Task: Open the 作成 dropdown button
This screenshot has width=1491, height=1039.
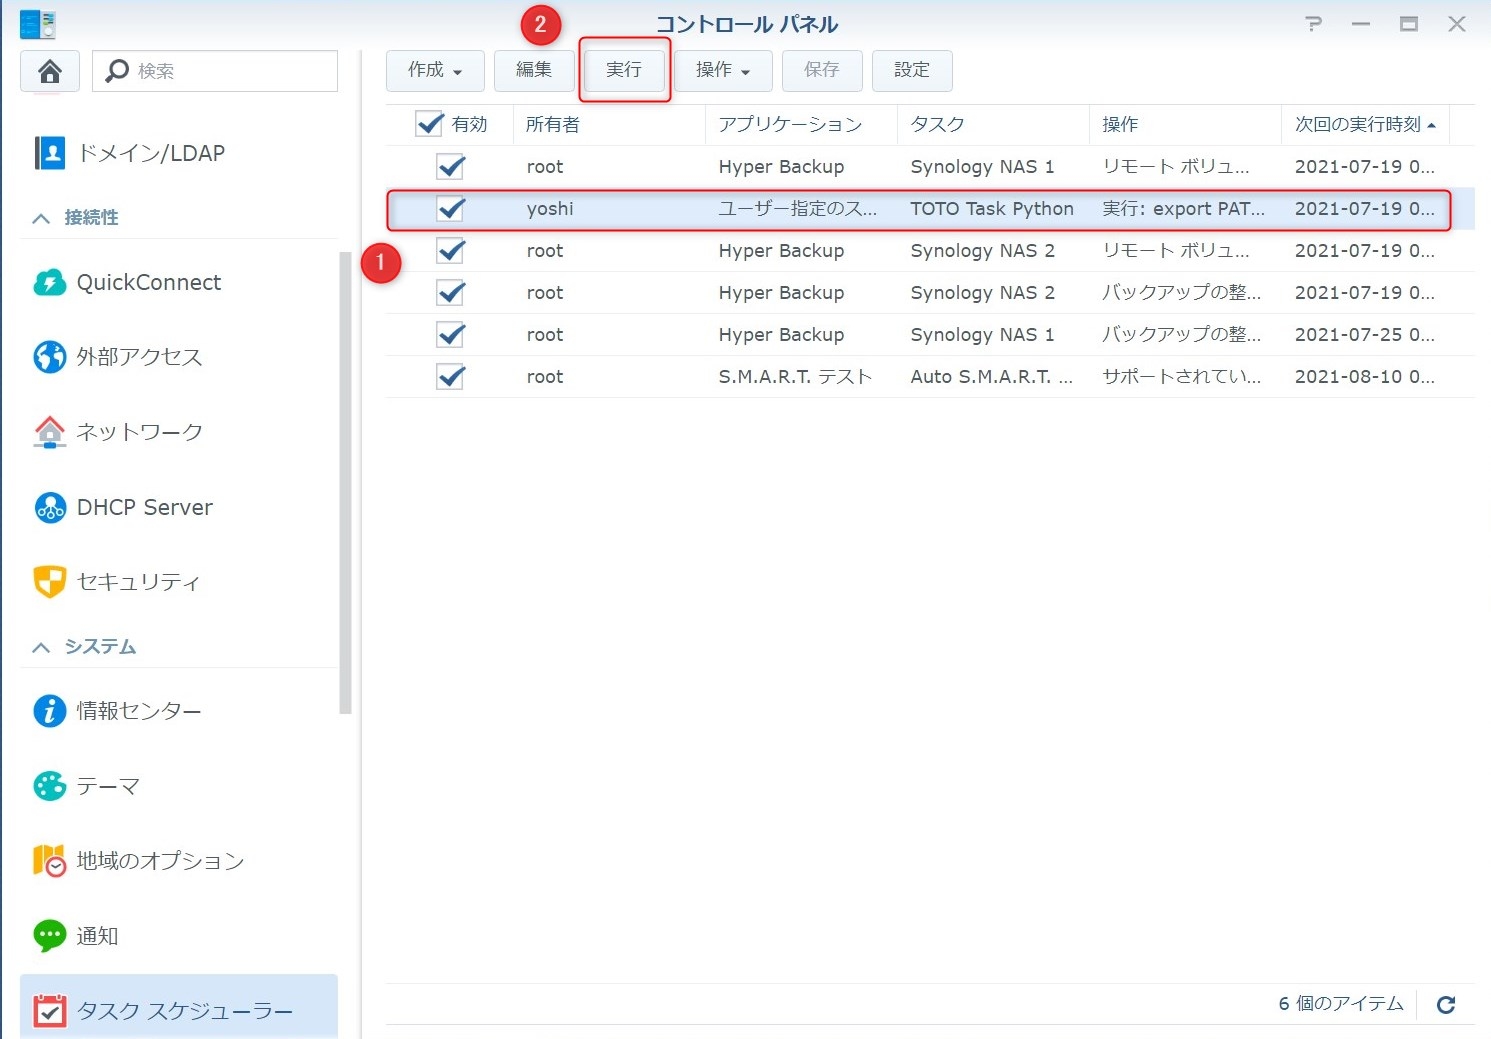Action: [435, 70]
